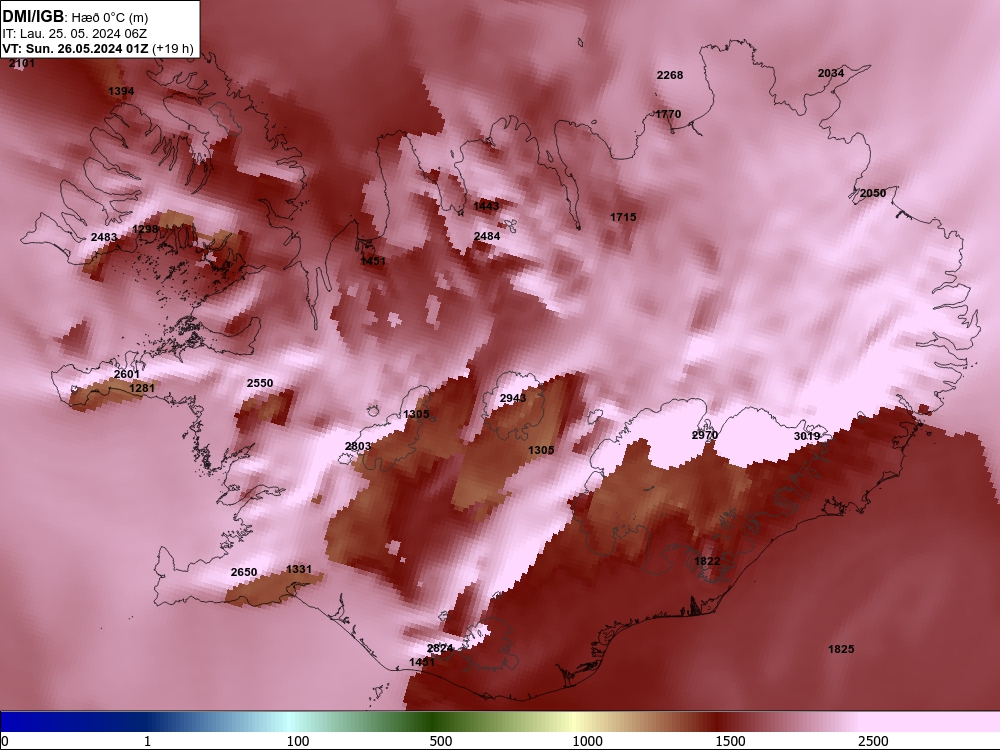The image size is (1000, 750).
Task: Click the 1822 height value
Action: point(707,561)
